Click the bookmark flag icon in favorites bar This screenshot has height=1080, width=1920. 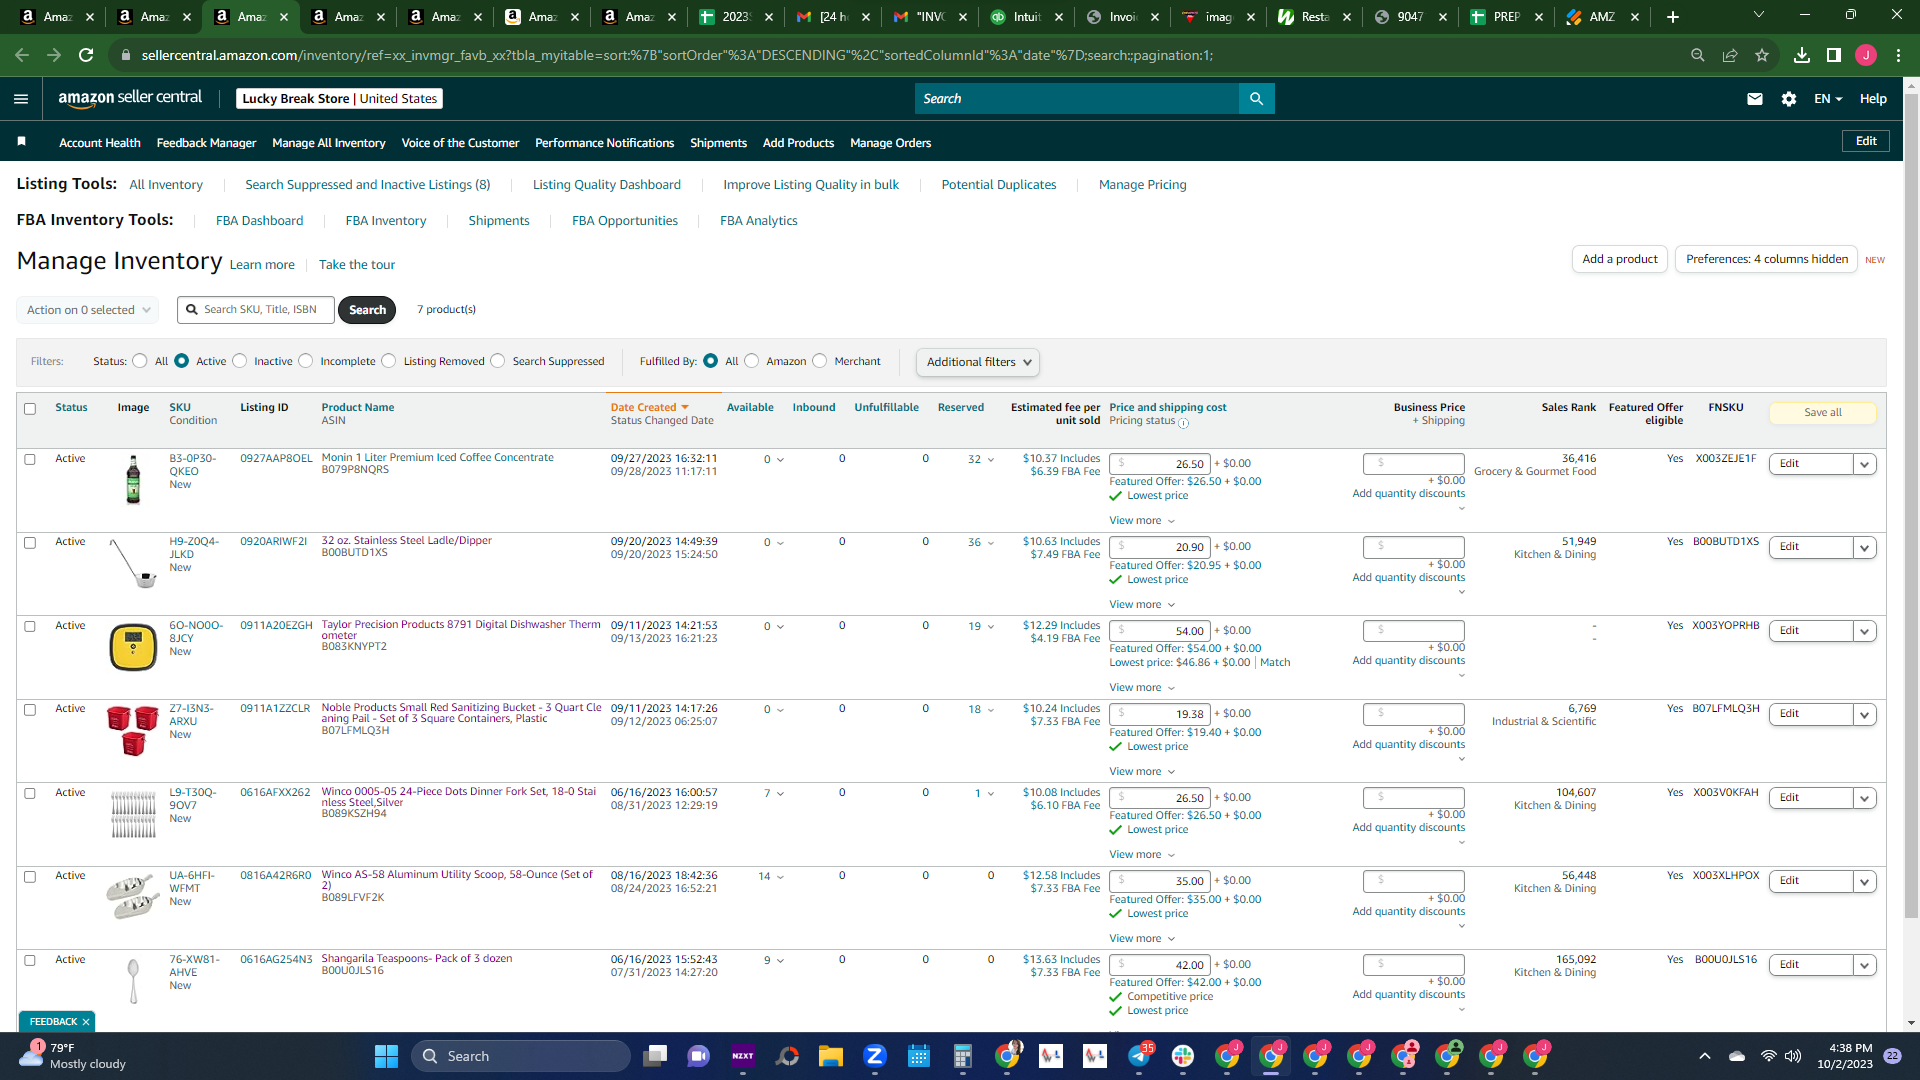[x=22, y=142]
